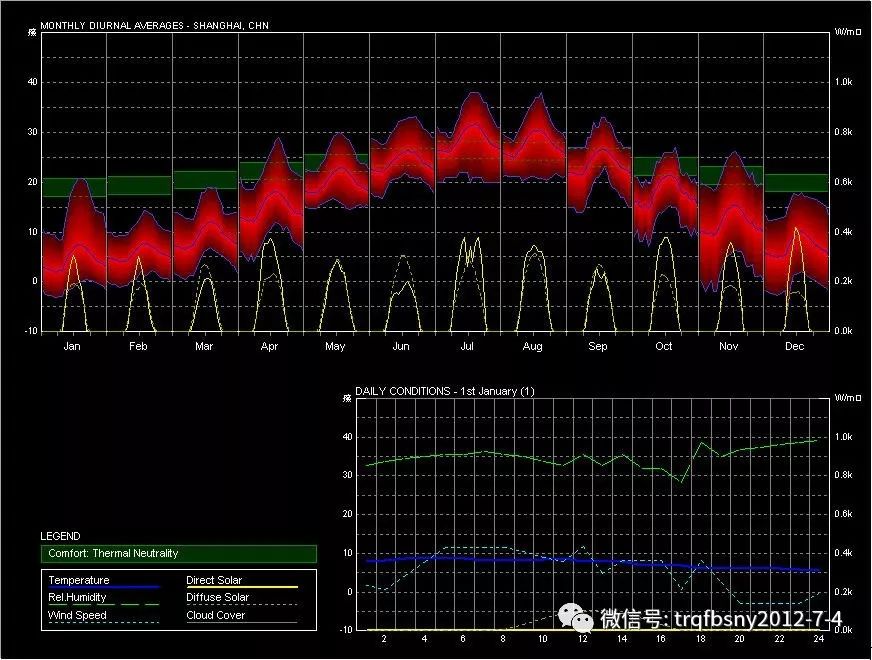Click the August red temperature band
This screenshot has height=660, width=872.
532,145
